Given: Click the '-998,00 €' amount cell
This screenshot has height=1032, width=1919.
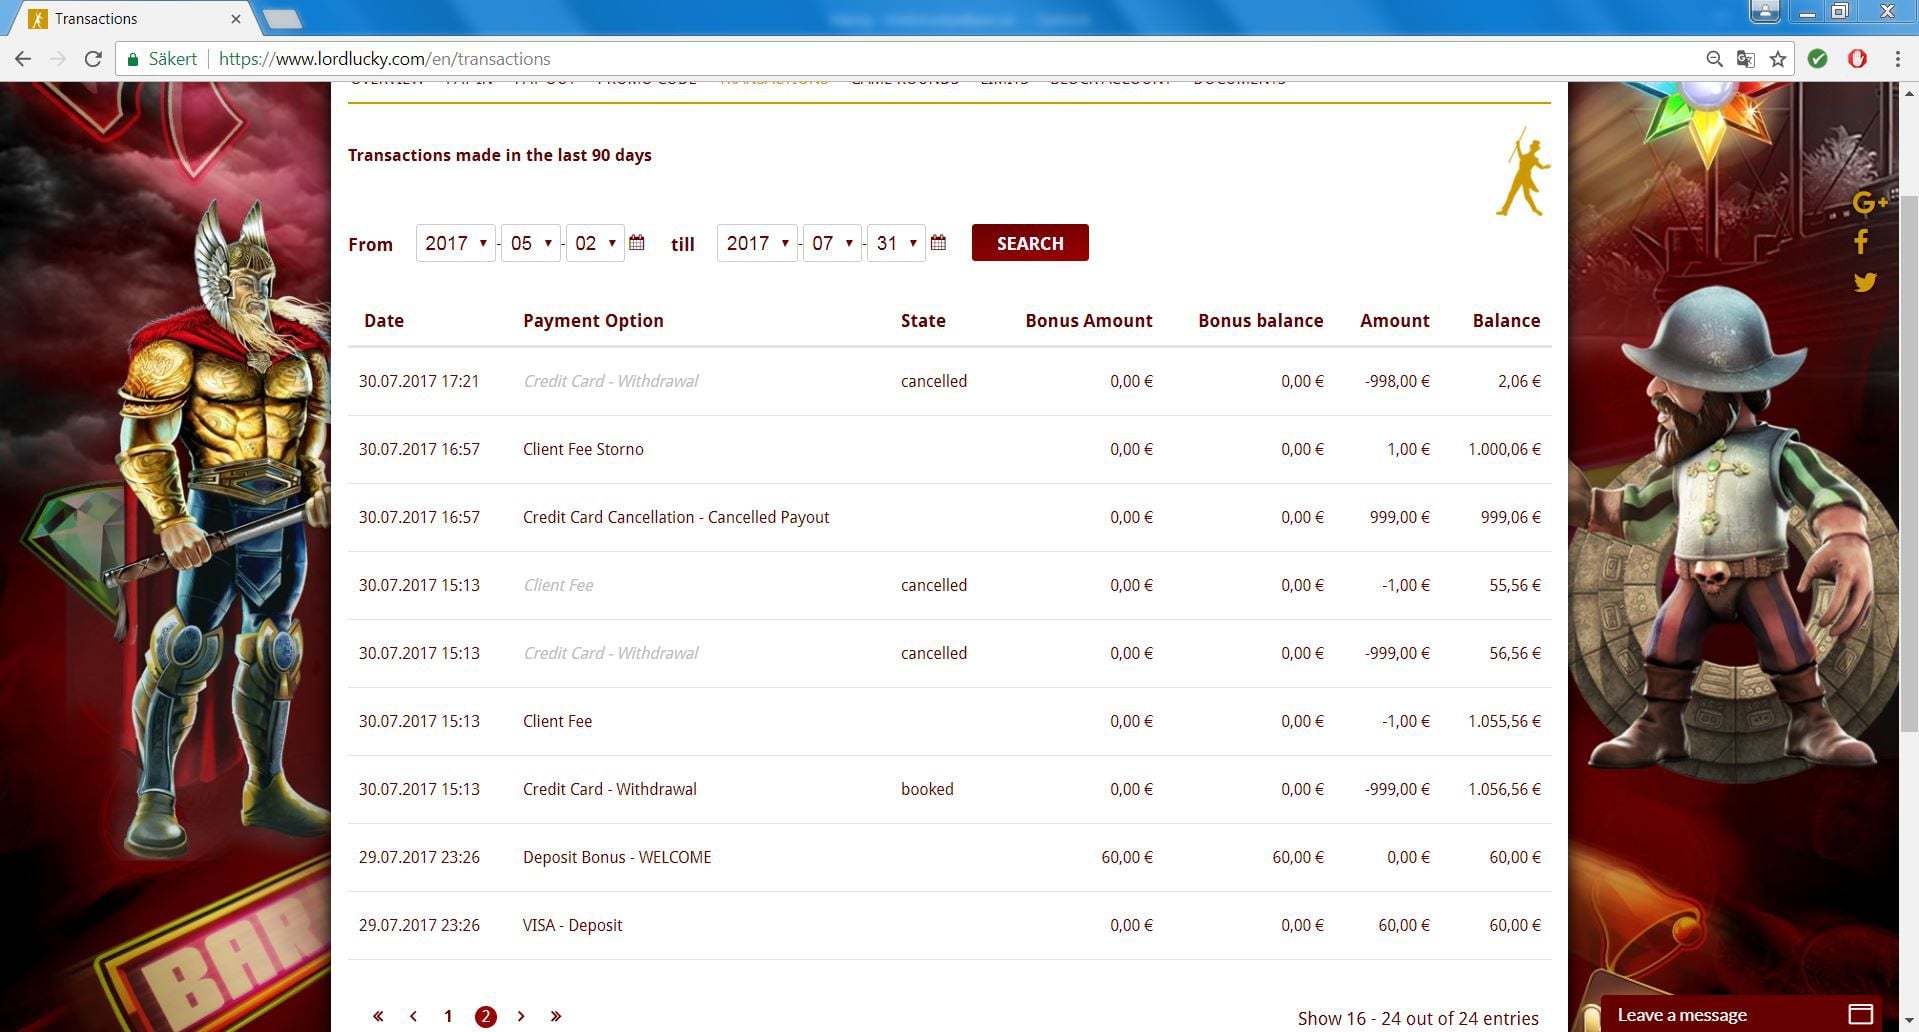Looking at the screenshot, I should 1397,381.
